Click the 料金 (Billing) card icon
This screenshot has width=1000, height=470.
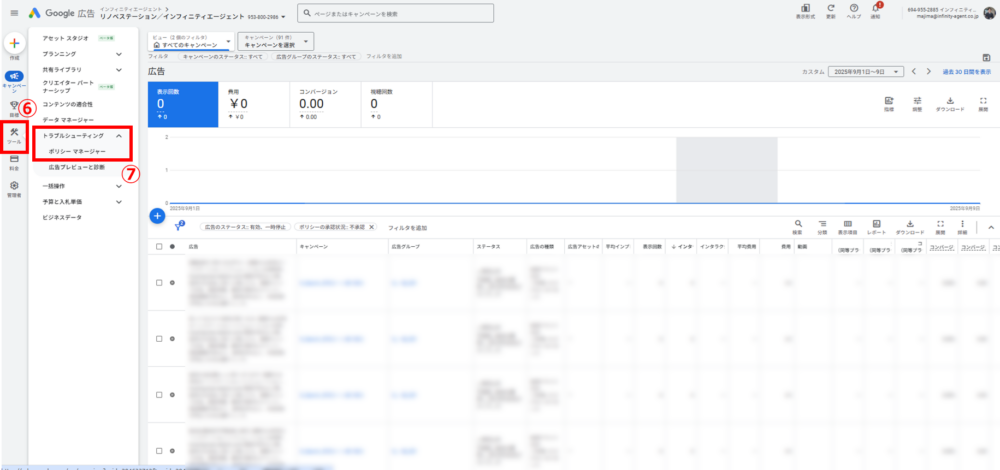[x=14, y=162]
